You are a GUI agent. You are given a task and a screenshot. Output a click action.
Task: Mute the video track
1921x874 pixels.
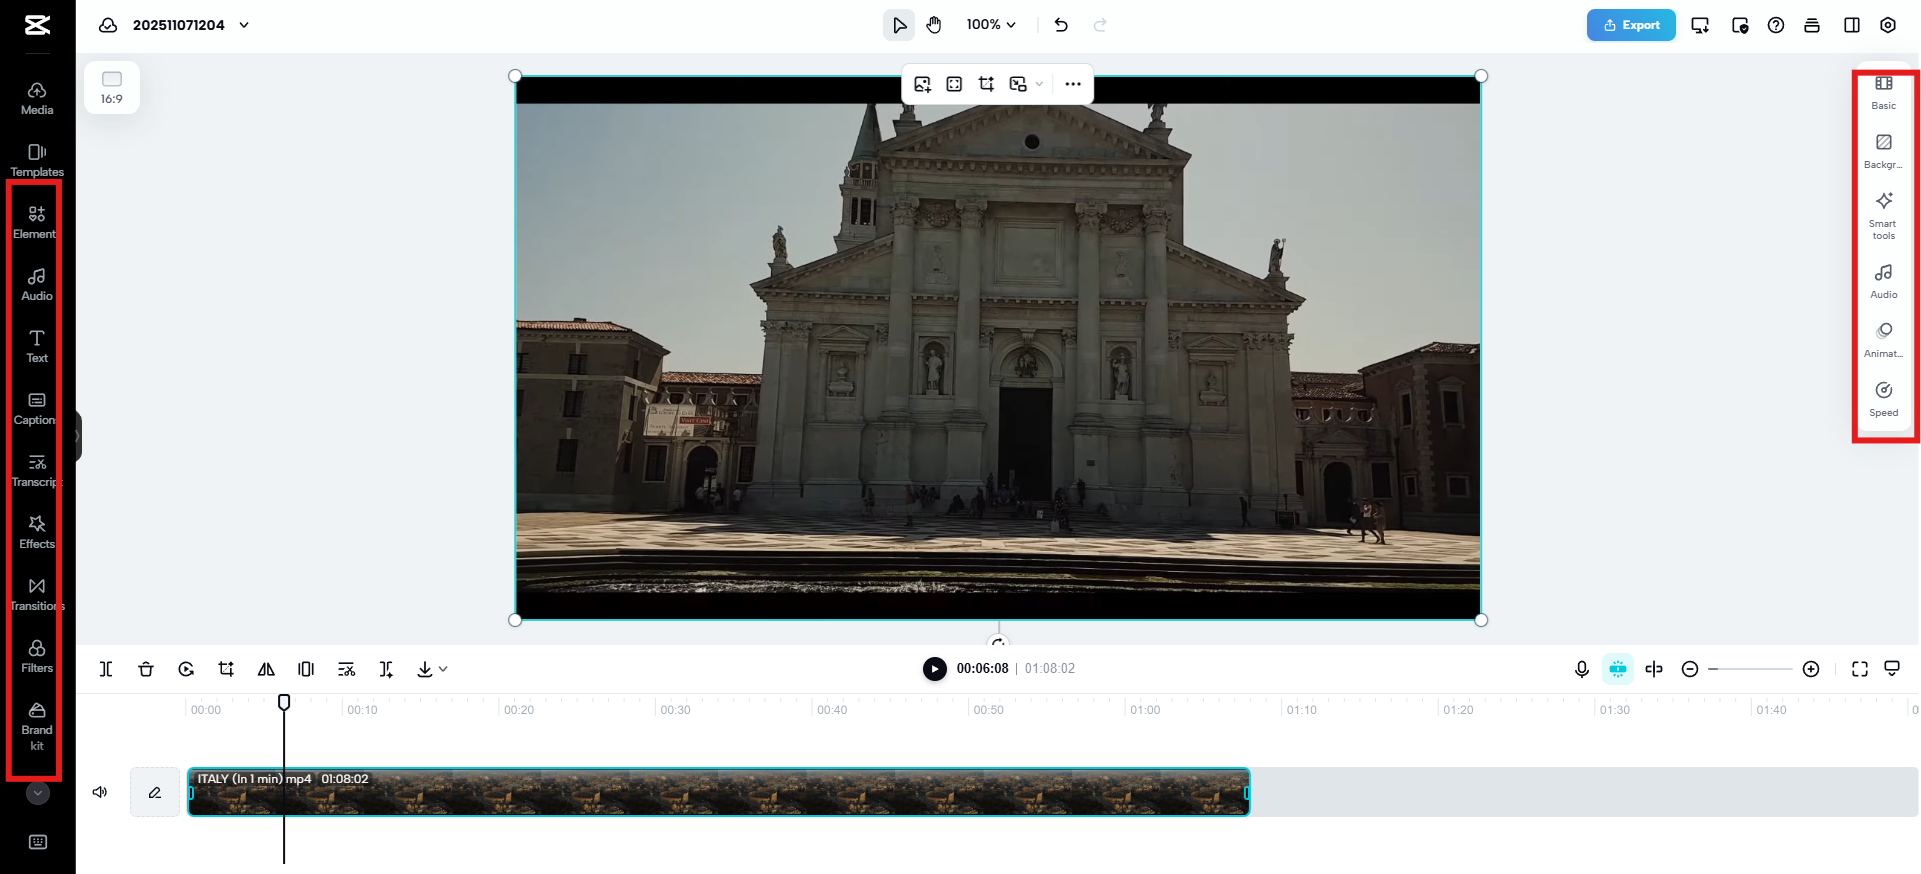(x=100, y=792)
